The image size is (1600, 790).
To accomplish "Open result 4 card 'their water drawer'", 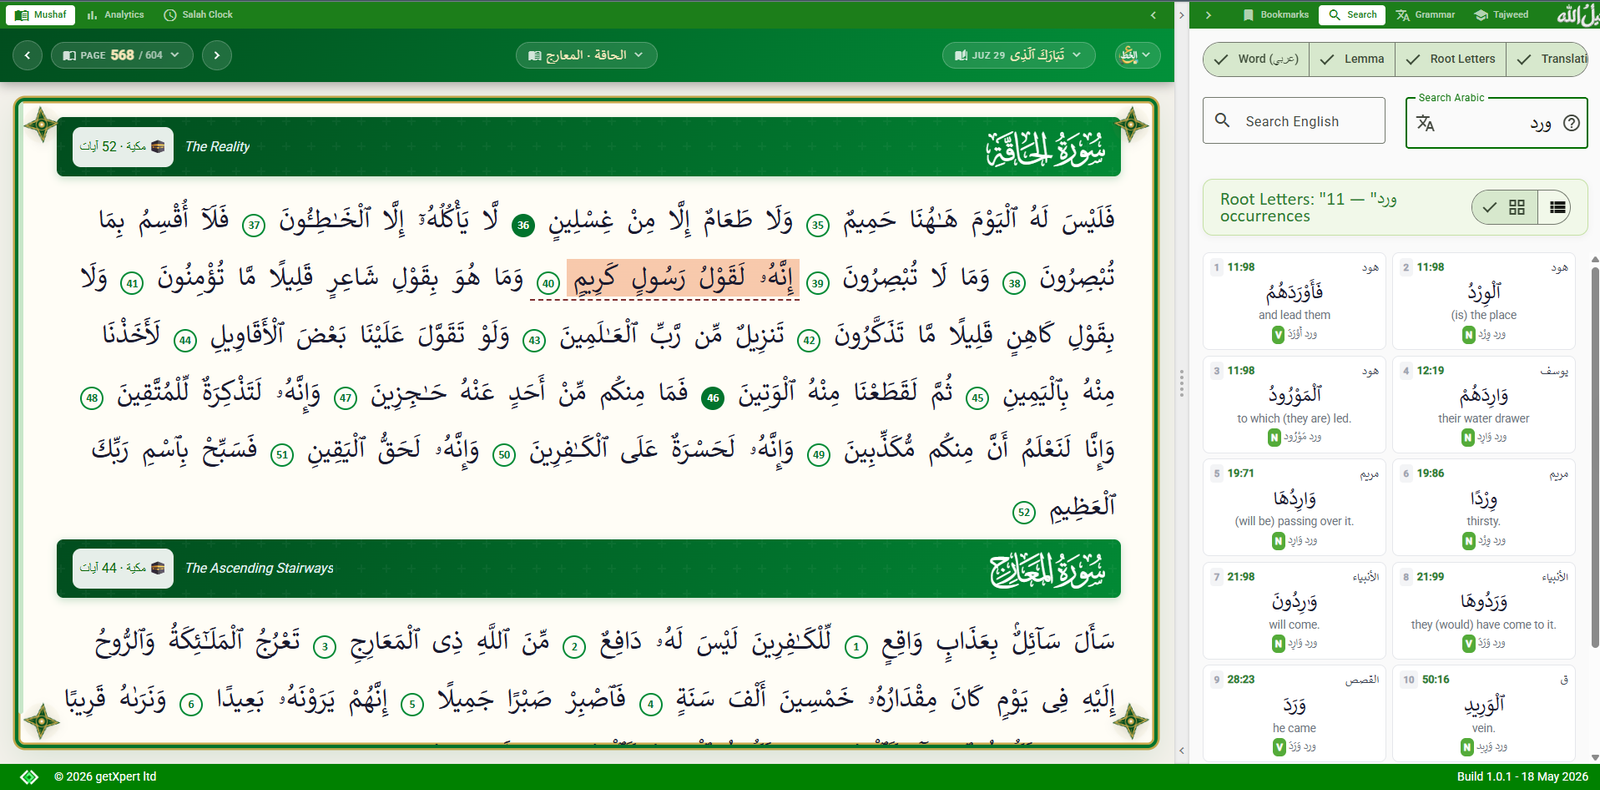I will coord(1483,404).
